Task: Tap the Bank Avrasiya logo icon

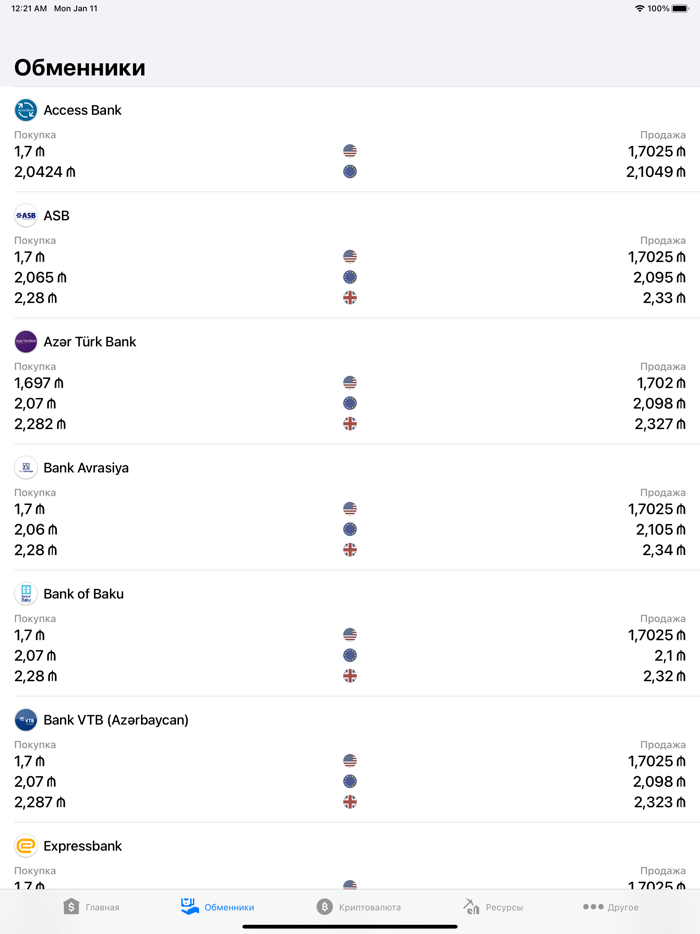Action: tap(26, 468)
